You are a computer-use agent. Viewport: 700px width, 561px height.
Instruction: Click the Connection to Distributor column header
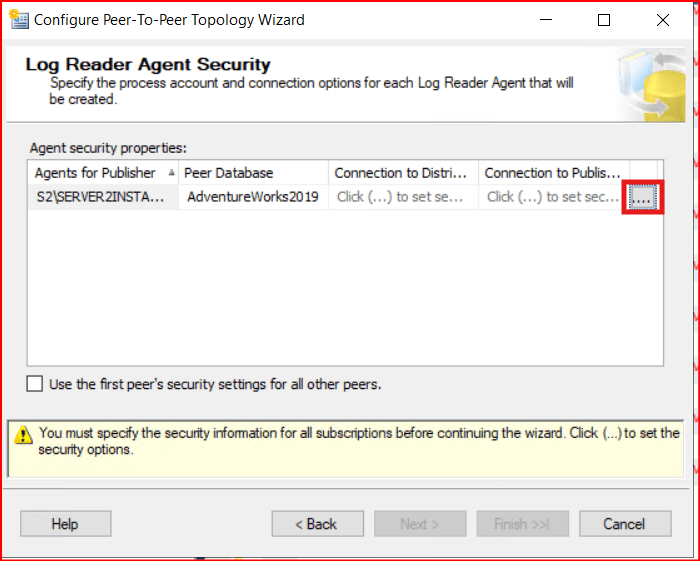coord(401,173)
